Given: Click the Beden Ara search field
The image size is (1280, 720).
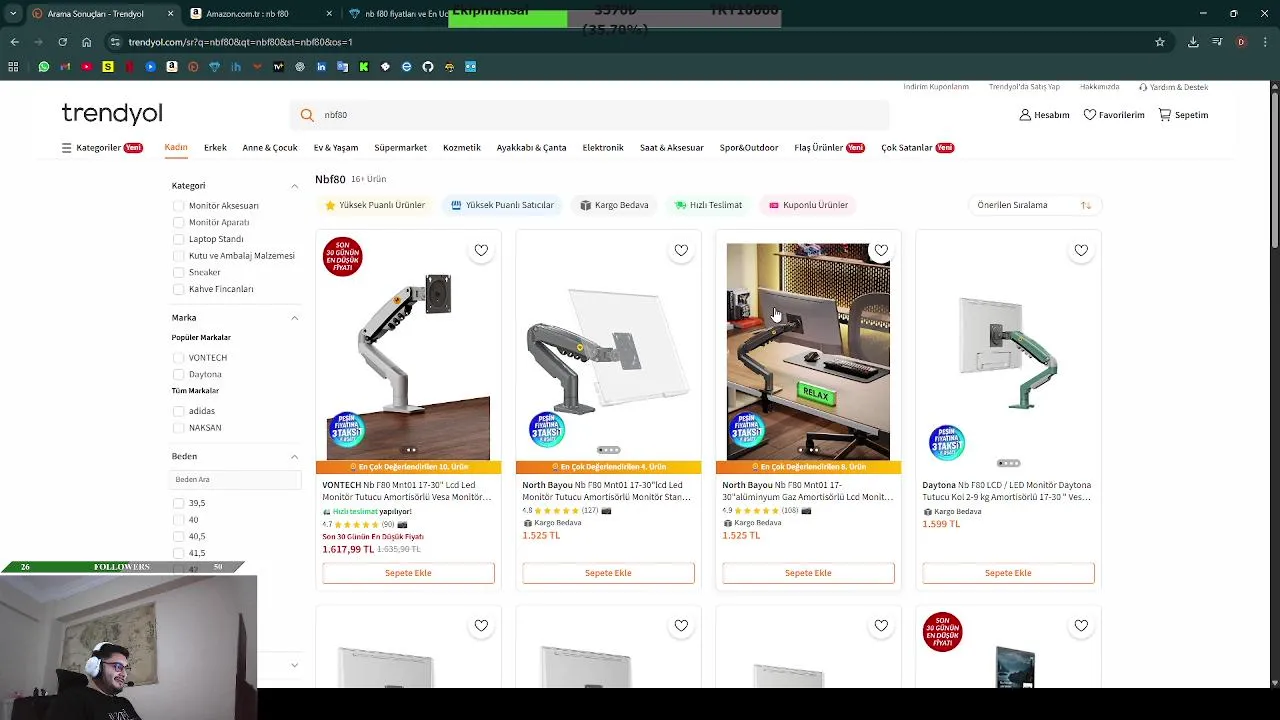Looking at the screenshot, I should coord(236,480).
